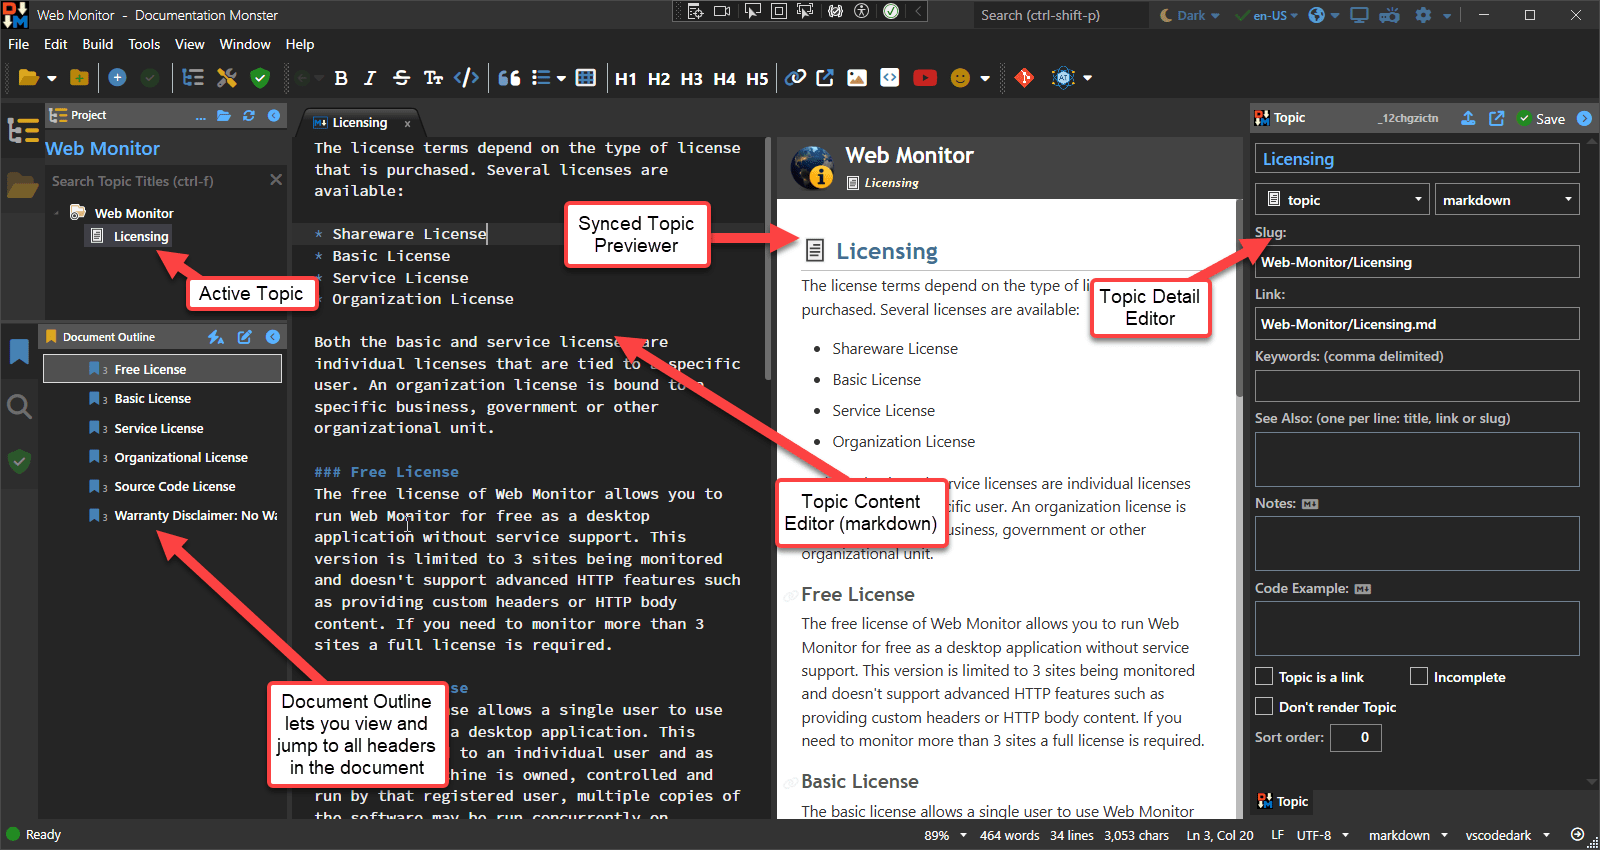Open the Edit menu
The height and width of the screenshot is (850, 1600).
click(56, 44)
